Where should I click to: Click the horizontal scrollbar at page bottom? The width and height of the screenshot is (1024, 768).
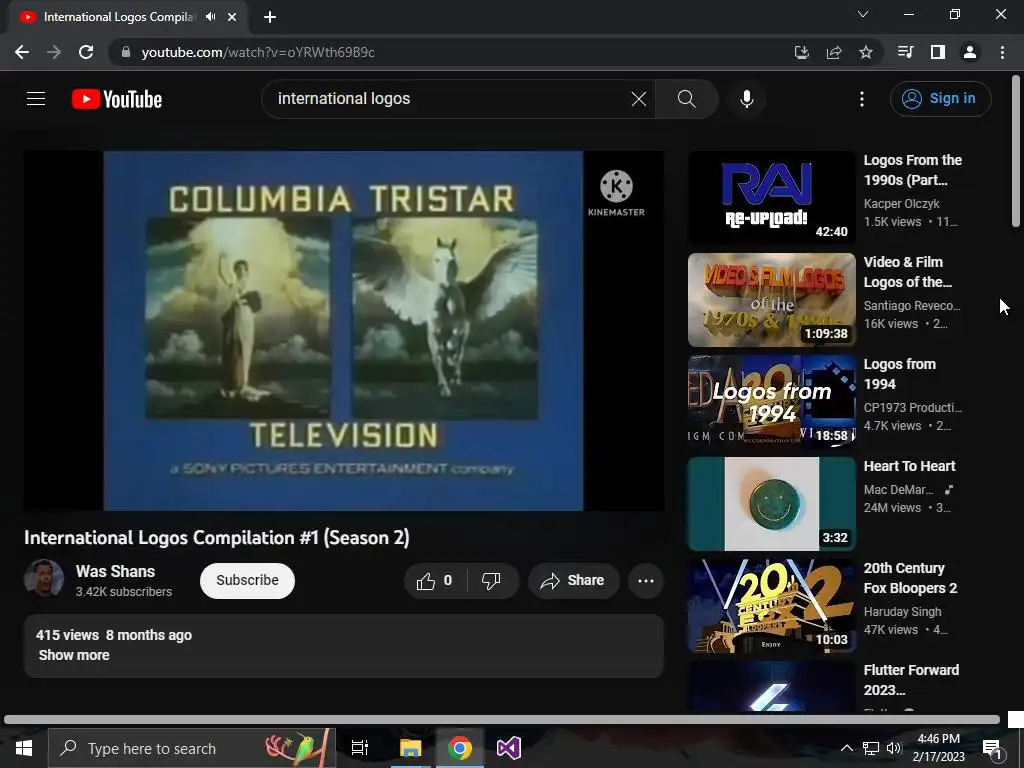(502, 719)
